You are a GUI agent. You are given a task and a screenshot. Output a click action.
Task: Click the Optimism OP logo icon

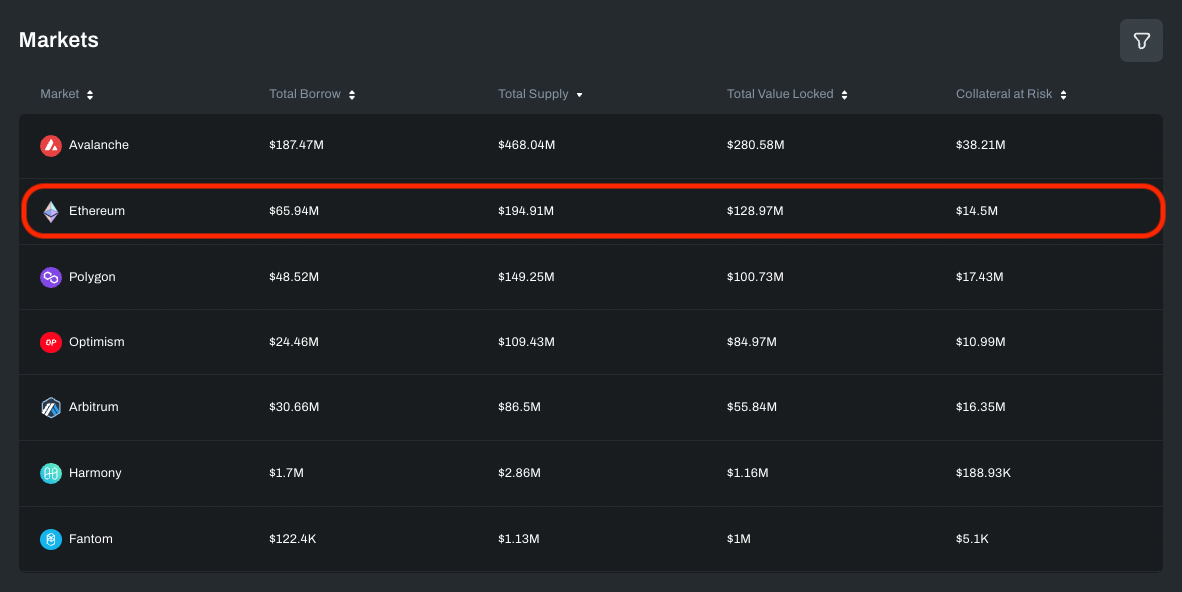tap(51, 342)
